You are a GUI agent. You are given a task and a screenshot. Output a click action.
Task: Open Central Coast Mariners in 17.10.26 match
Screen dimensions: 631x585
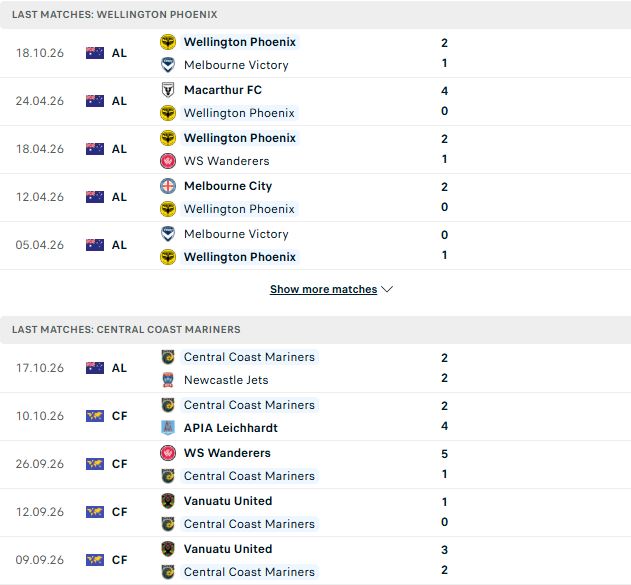tap(249, 357)
